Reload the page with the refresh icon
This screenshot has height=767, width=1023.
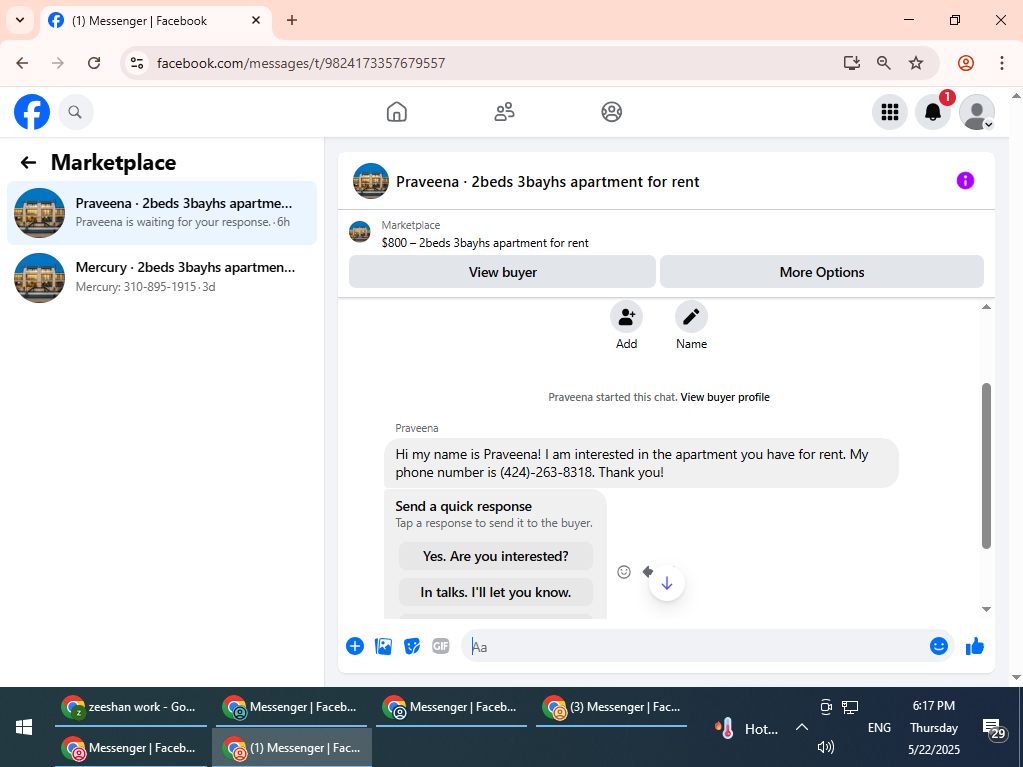(94, 63)
